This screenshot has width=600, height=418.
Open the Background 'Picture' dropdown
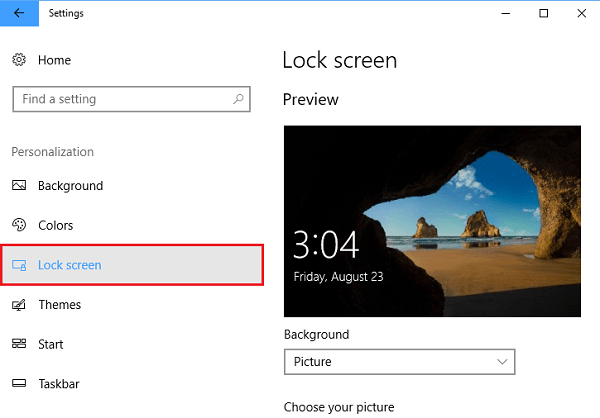[398, 361]
